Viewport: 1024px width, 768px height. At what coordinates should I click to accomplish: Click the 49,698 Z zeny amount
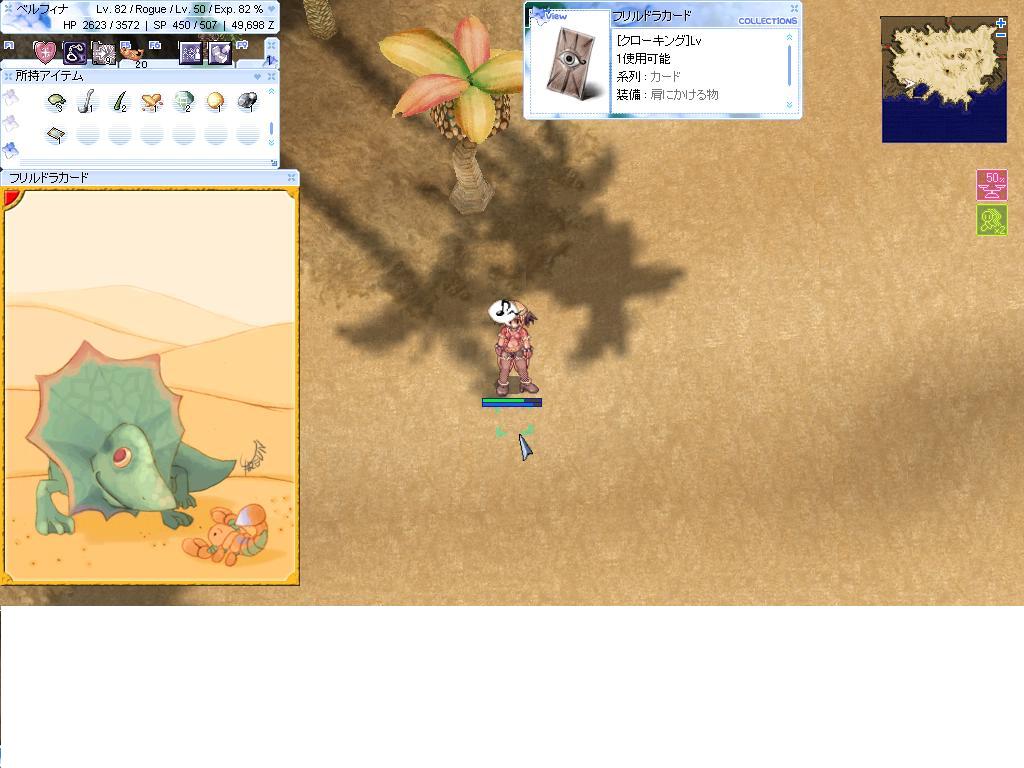coord(252,25)
